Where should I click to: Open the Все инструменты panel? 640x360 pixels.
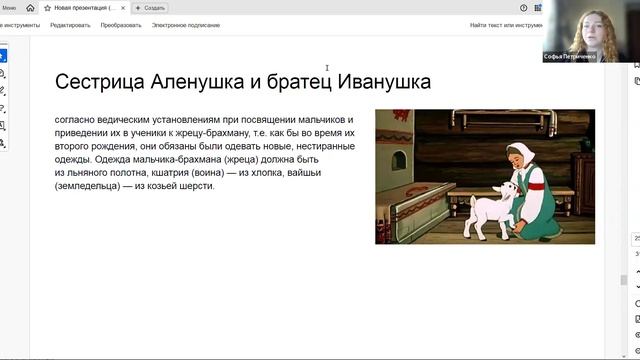pos(20,25)
